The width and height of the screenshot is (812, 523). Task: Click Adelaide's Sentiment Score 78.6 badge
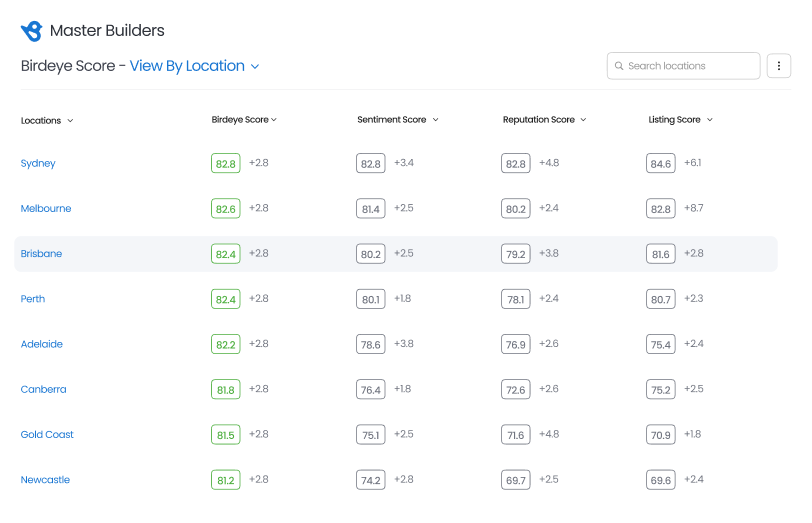pos(371,344)
